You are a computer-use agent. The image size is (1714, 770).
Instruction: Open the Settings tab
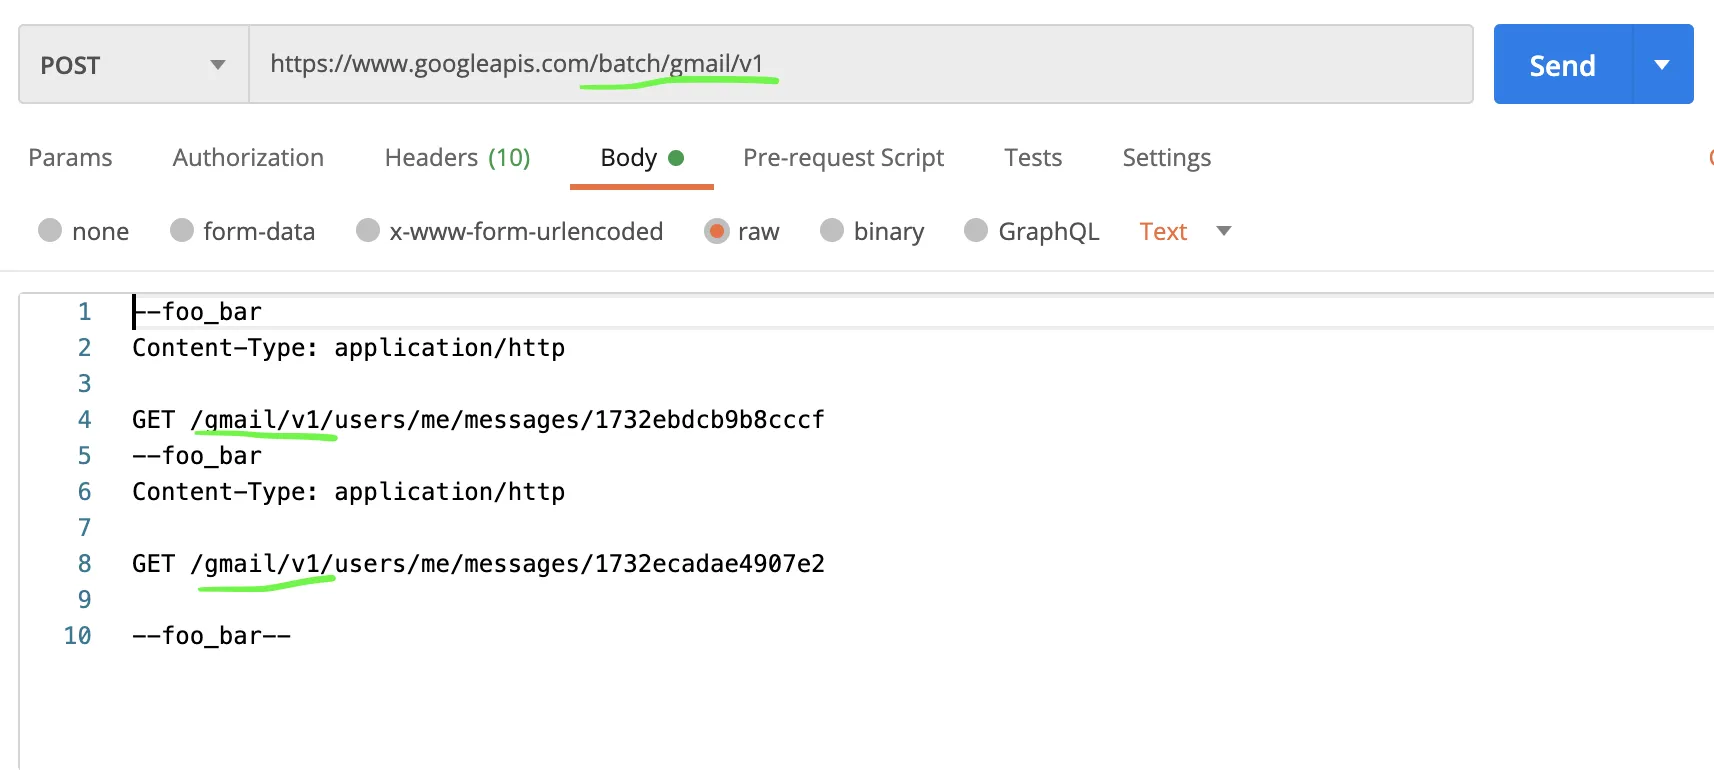[x=1166, y=158]
